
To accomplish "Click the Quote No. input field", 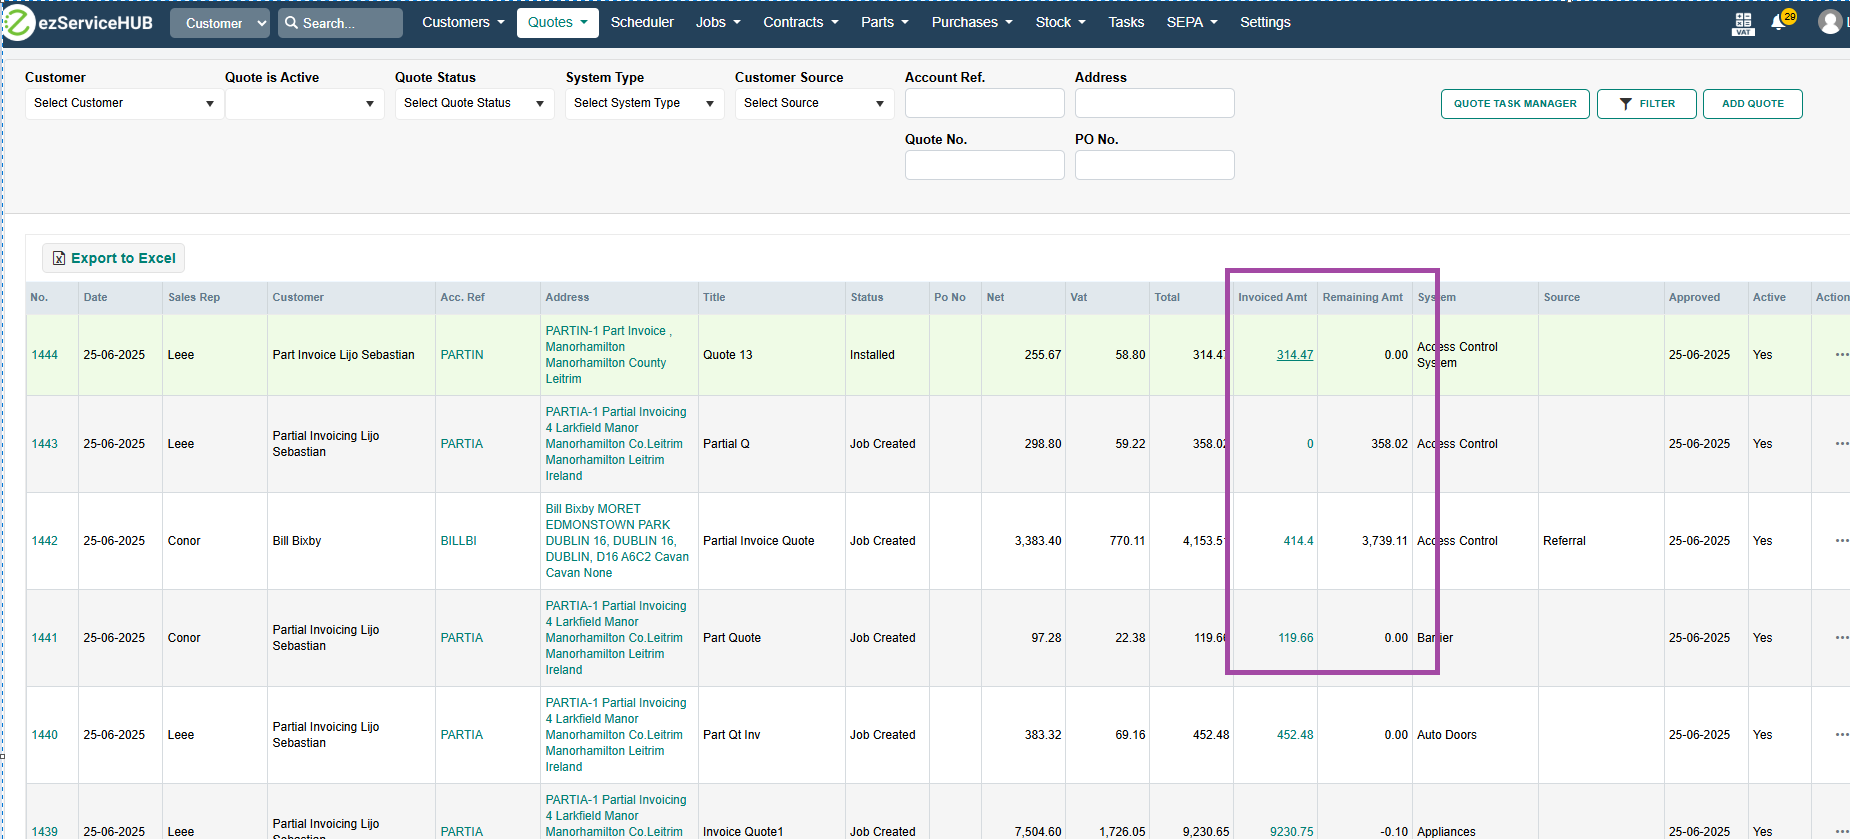I will [984, 165].
